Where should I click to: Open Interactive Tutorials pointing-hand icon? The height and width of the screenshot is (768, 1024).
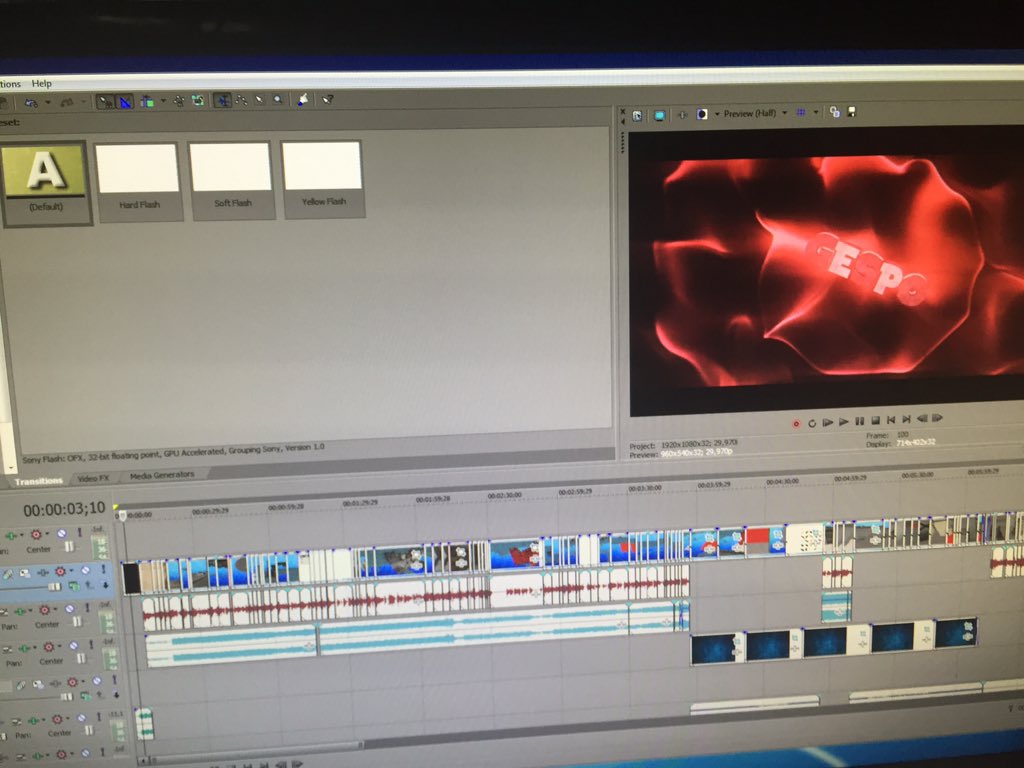[x=303, y=99]
